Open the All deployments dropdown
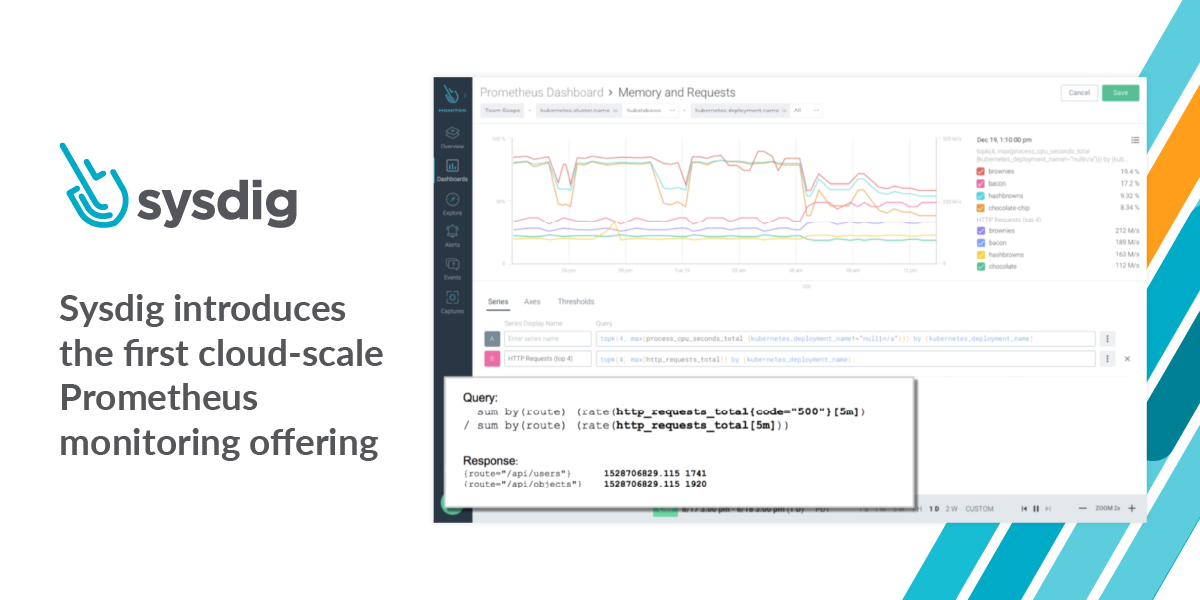This screenshot has width=1200, height=600. click(x=800, y=110)
